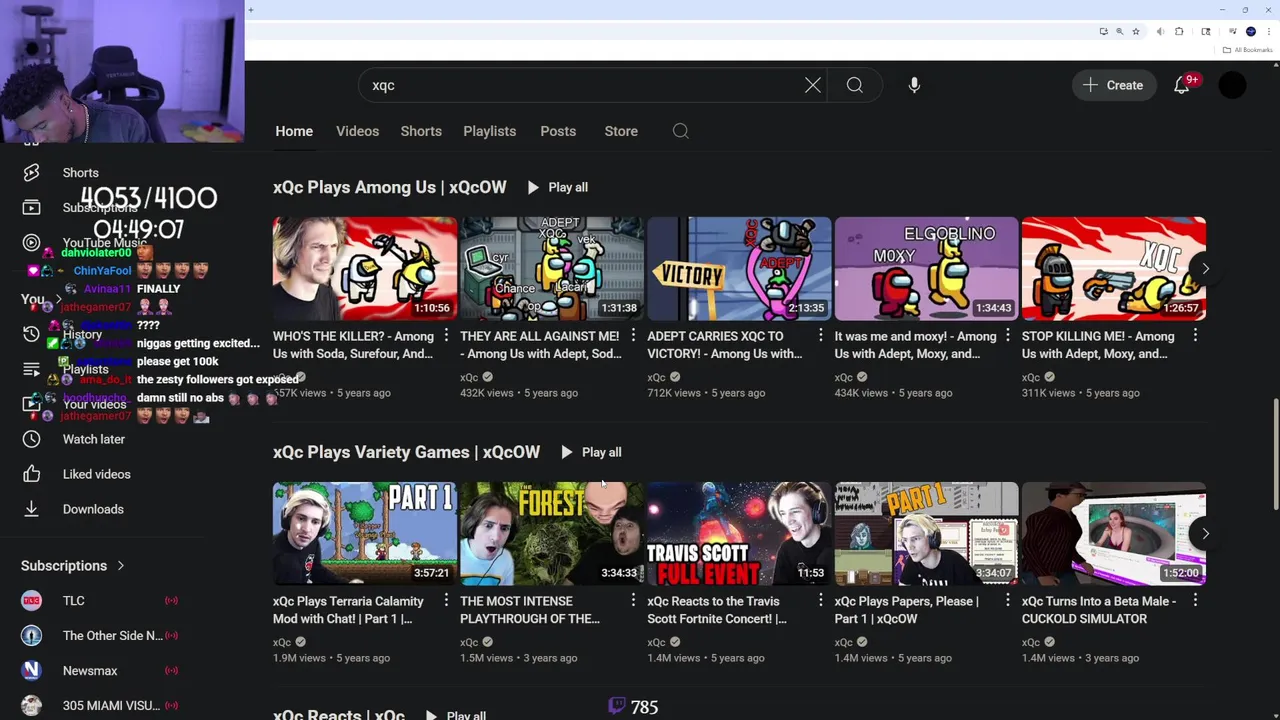Open xQc channel under ADEPT CARRIES video
This screenshot has height=720, width=1280.
pos(656,377)
